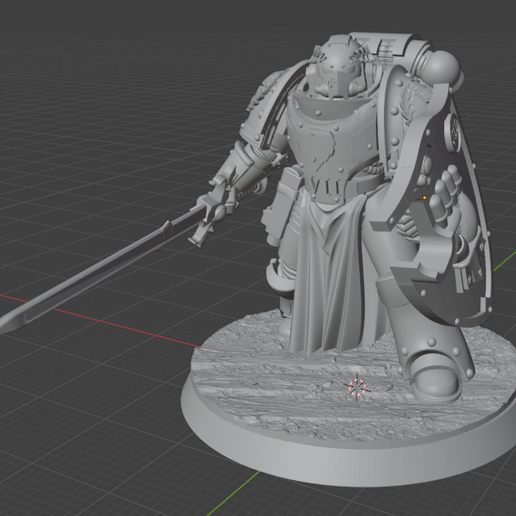
Task: Select the orange object origin dot
Action: coord(424,198)
